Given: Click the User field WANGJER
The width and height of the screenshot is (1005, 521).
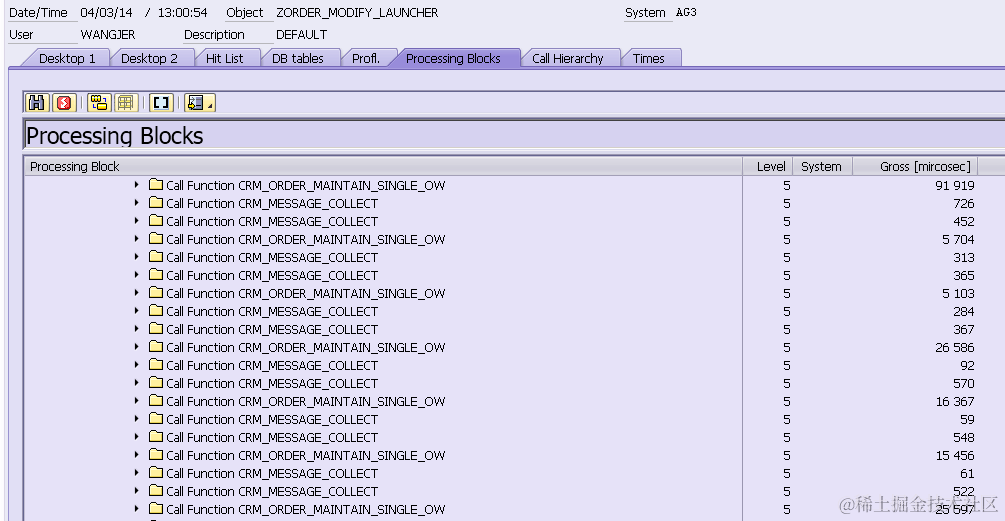Looking at the screenshot, I should pyautogui.click(x=108, y=35).
